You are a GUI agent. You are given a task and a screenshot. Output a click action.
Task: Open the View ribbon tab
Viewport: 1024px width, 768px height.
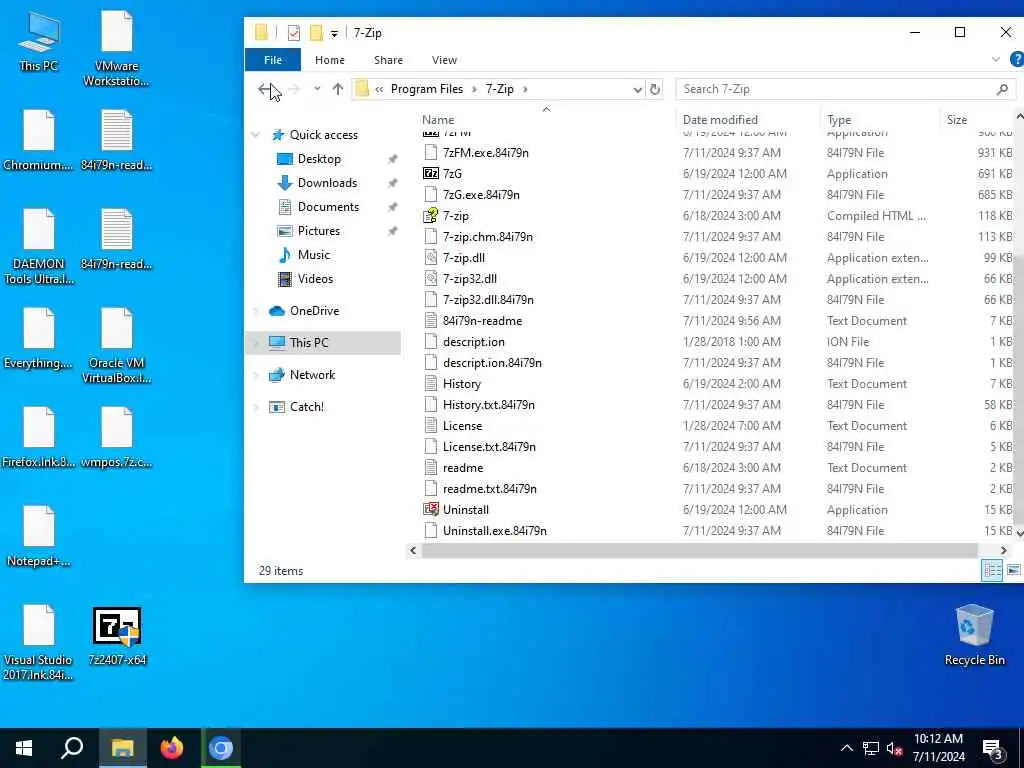(x=444, y=59)
